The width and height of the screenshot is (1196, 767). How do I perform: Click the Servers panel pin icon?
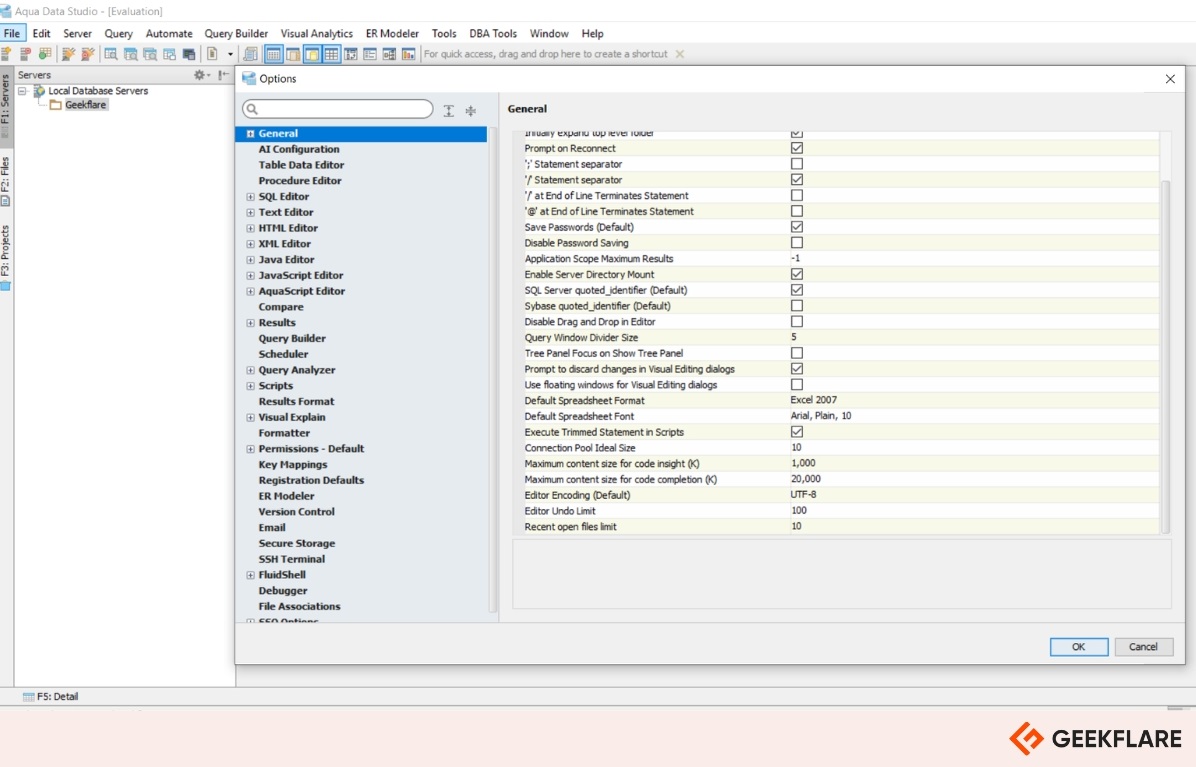pos(223,75)
